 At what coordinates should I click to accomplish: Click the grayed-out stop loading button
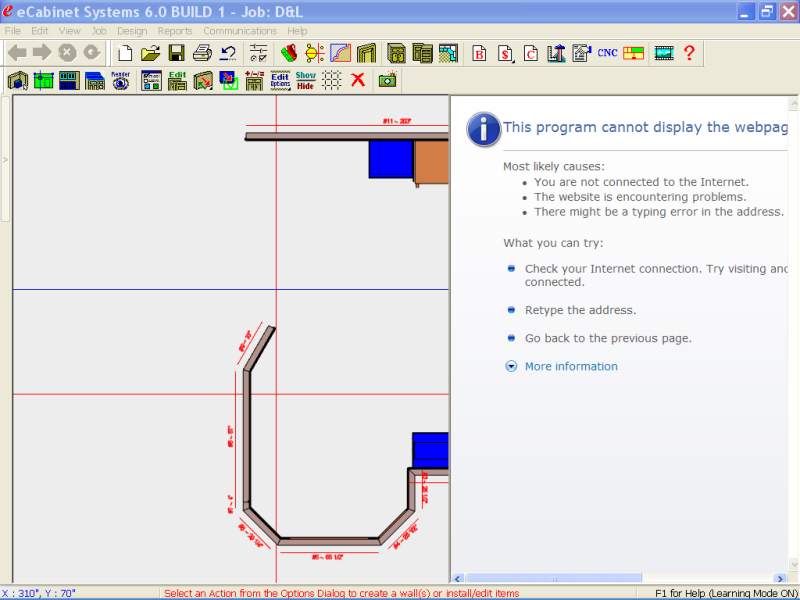[67, 53]
